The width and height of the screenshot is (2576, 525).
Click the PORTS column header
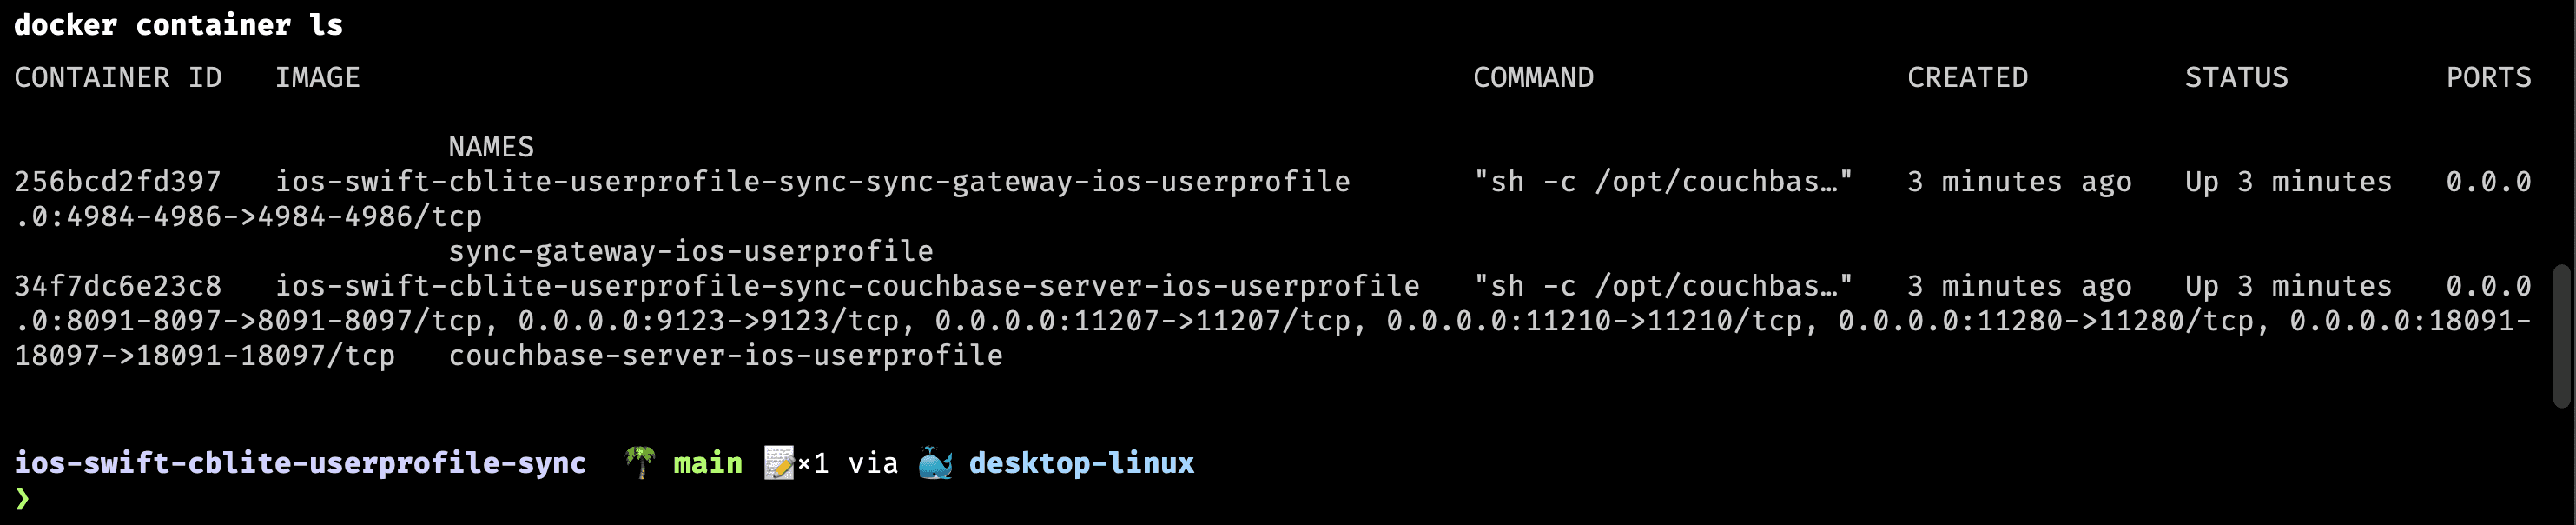[2488, 77]
